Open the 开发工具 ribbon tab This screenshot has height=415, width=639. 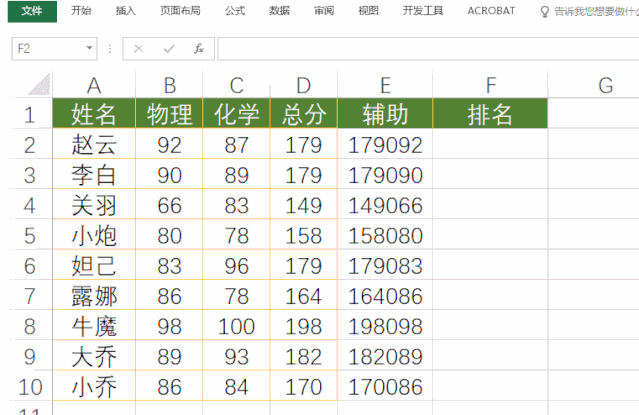[x=423, y=11]
